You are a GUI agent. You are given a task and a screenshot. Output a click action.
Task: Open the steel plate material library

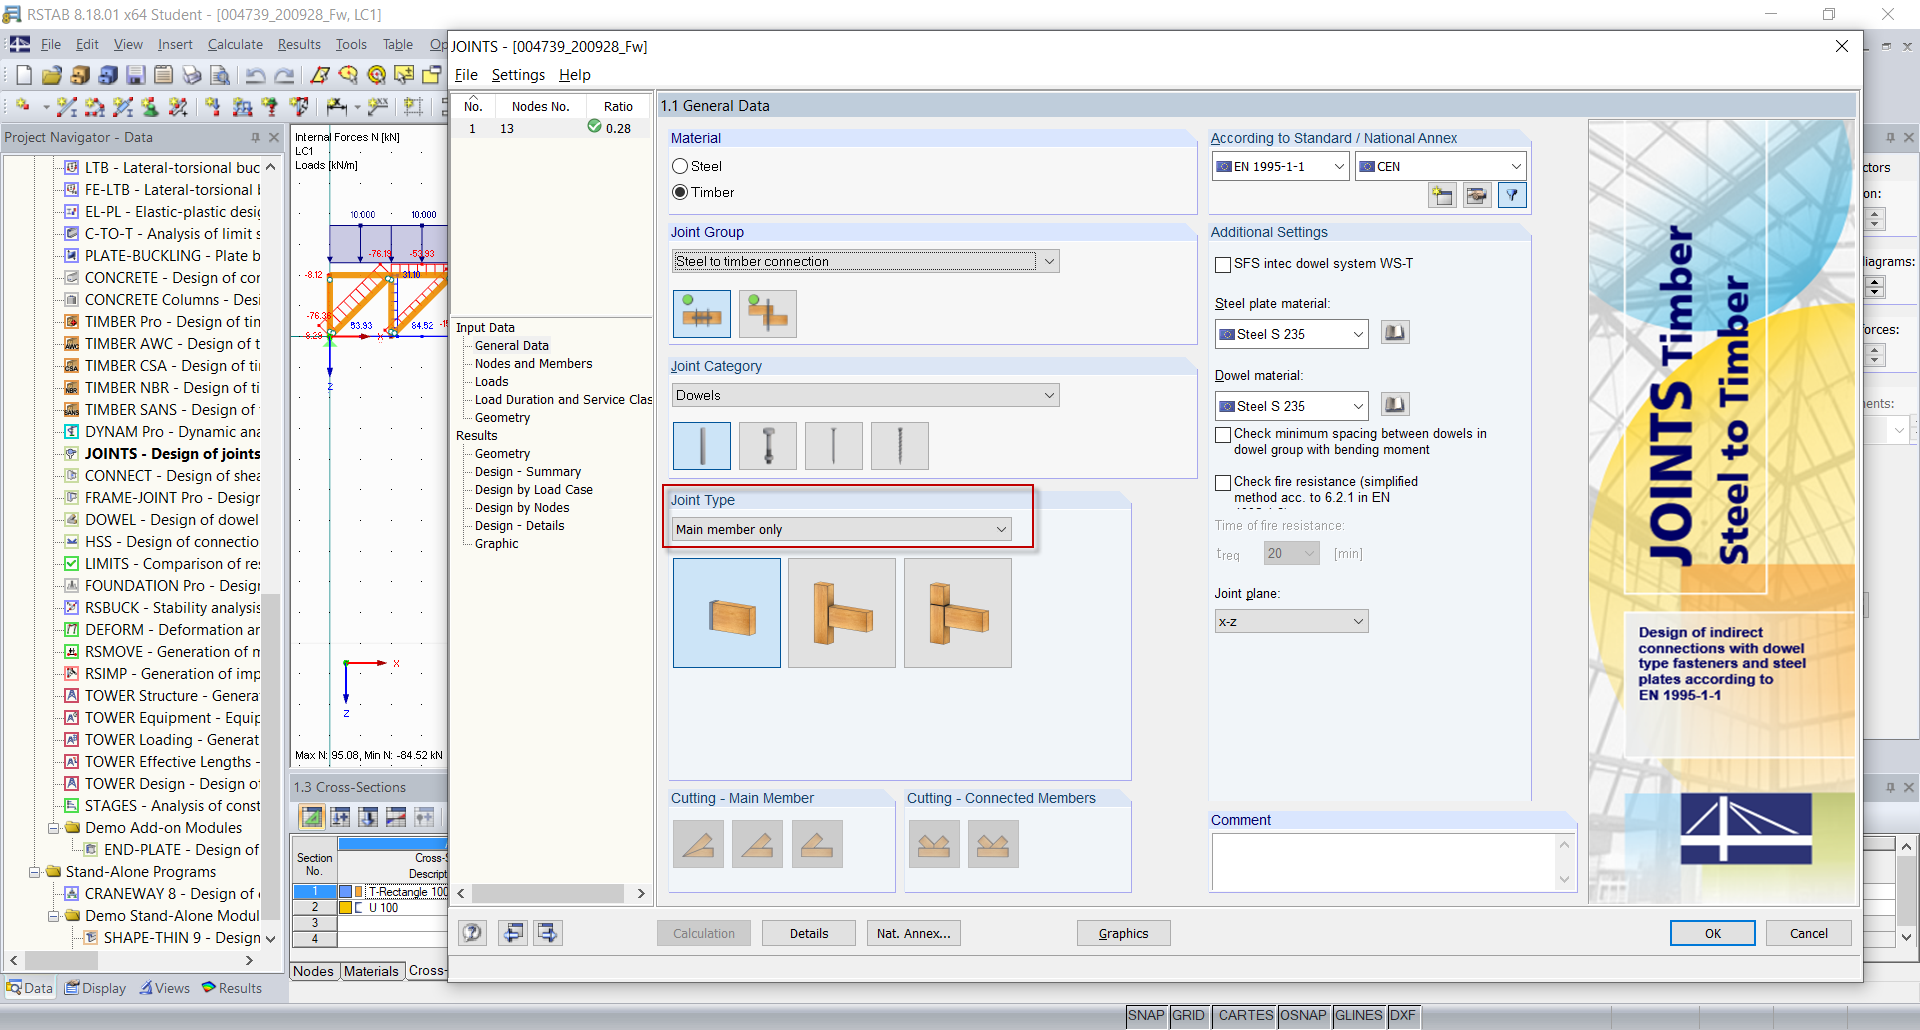[1395, 332]
